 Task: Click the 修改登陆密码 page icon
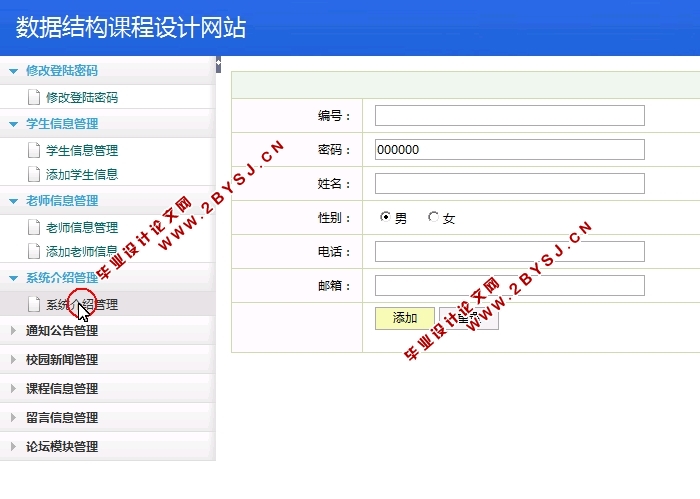pos(34,97)
